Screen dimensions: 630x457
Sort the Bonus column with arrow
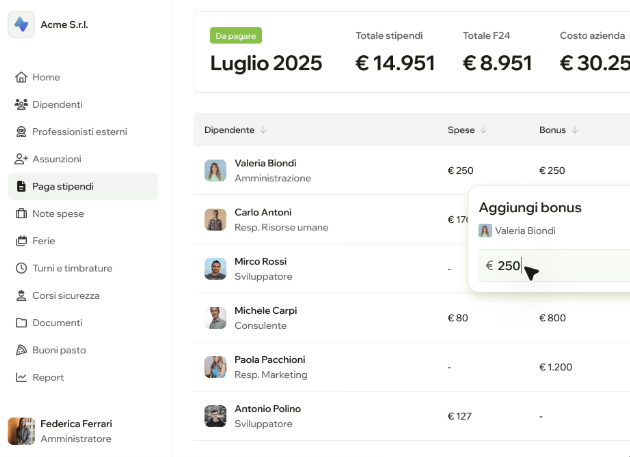click(x=575, y=130)
